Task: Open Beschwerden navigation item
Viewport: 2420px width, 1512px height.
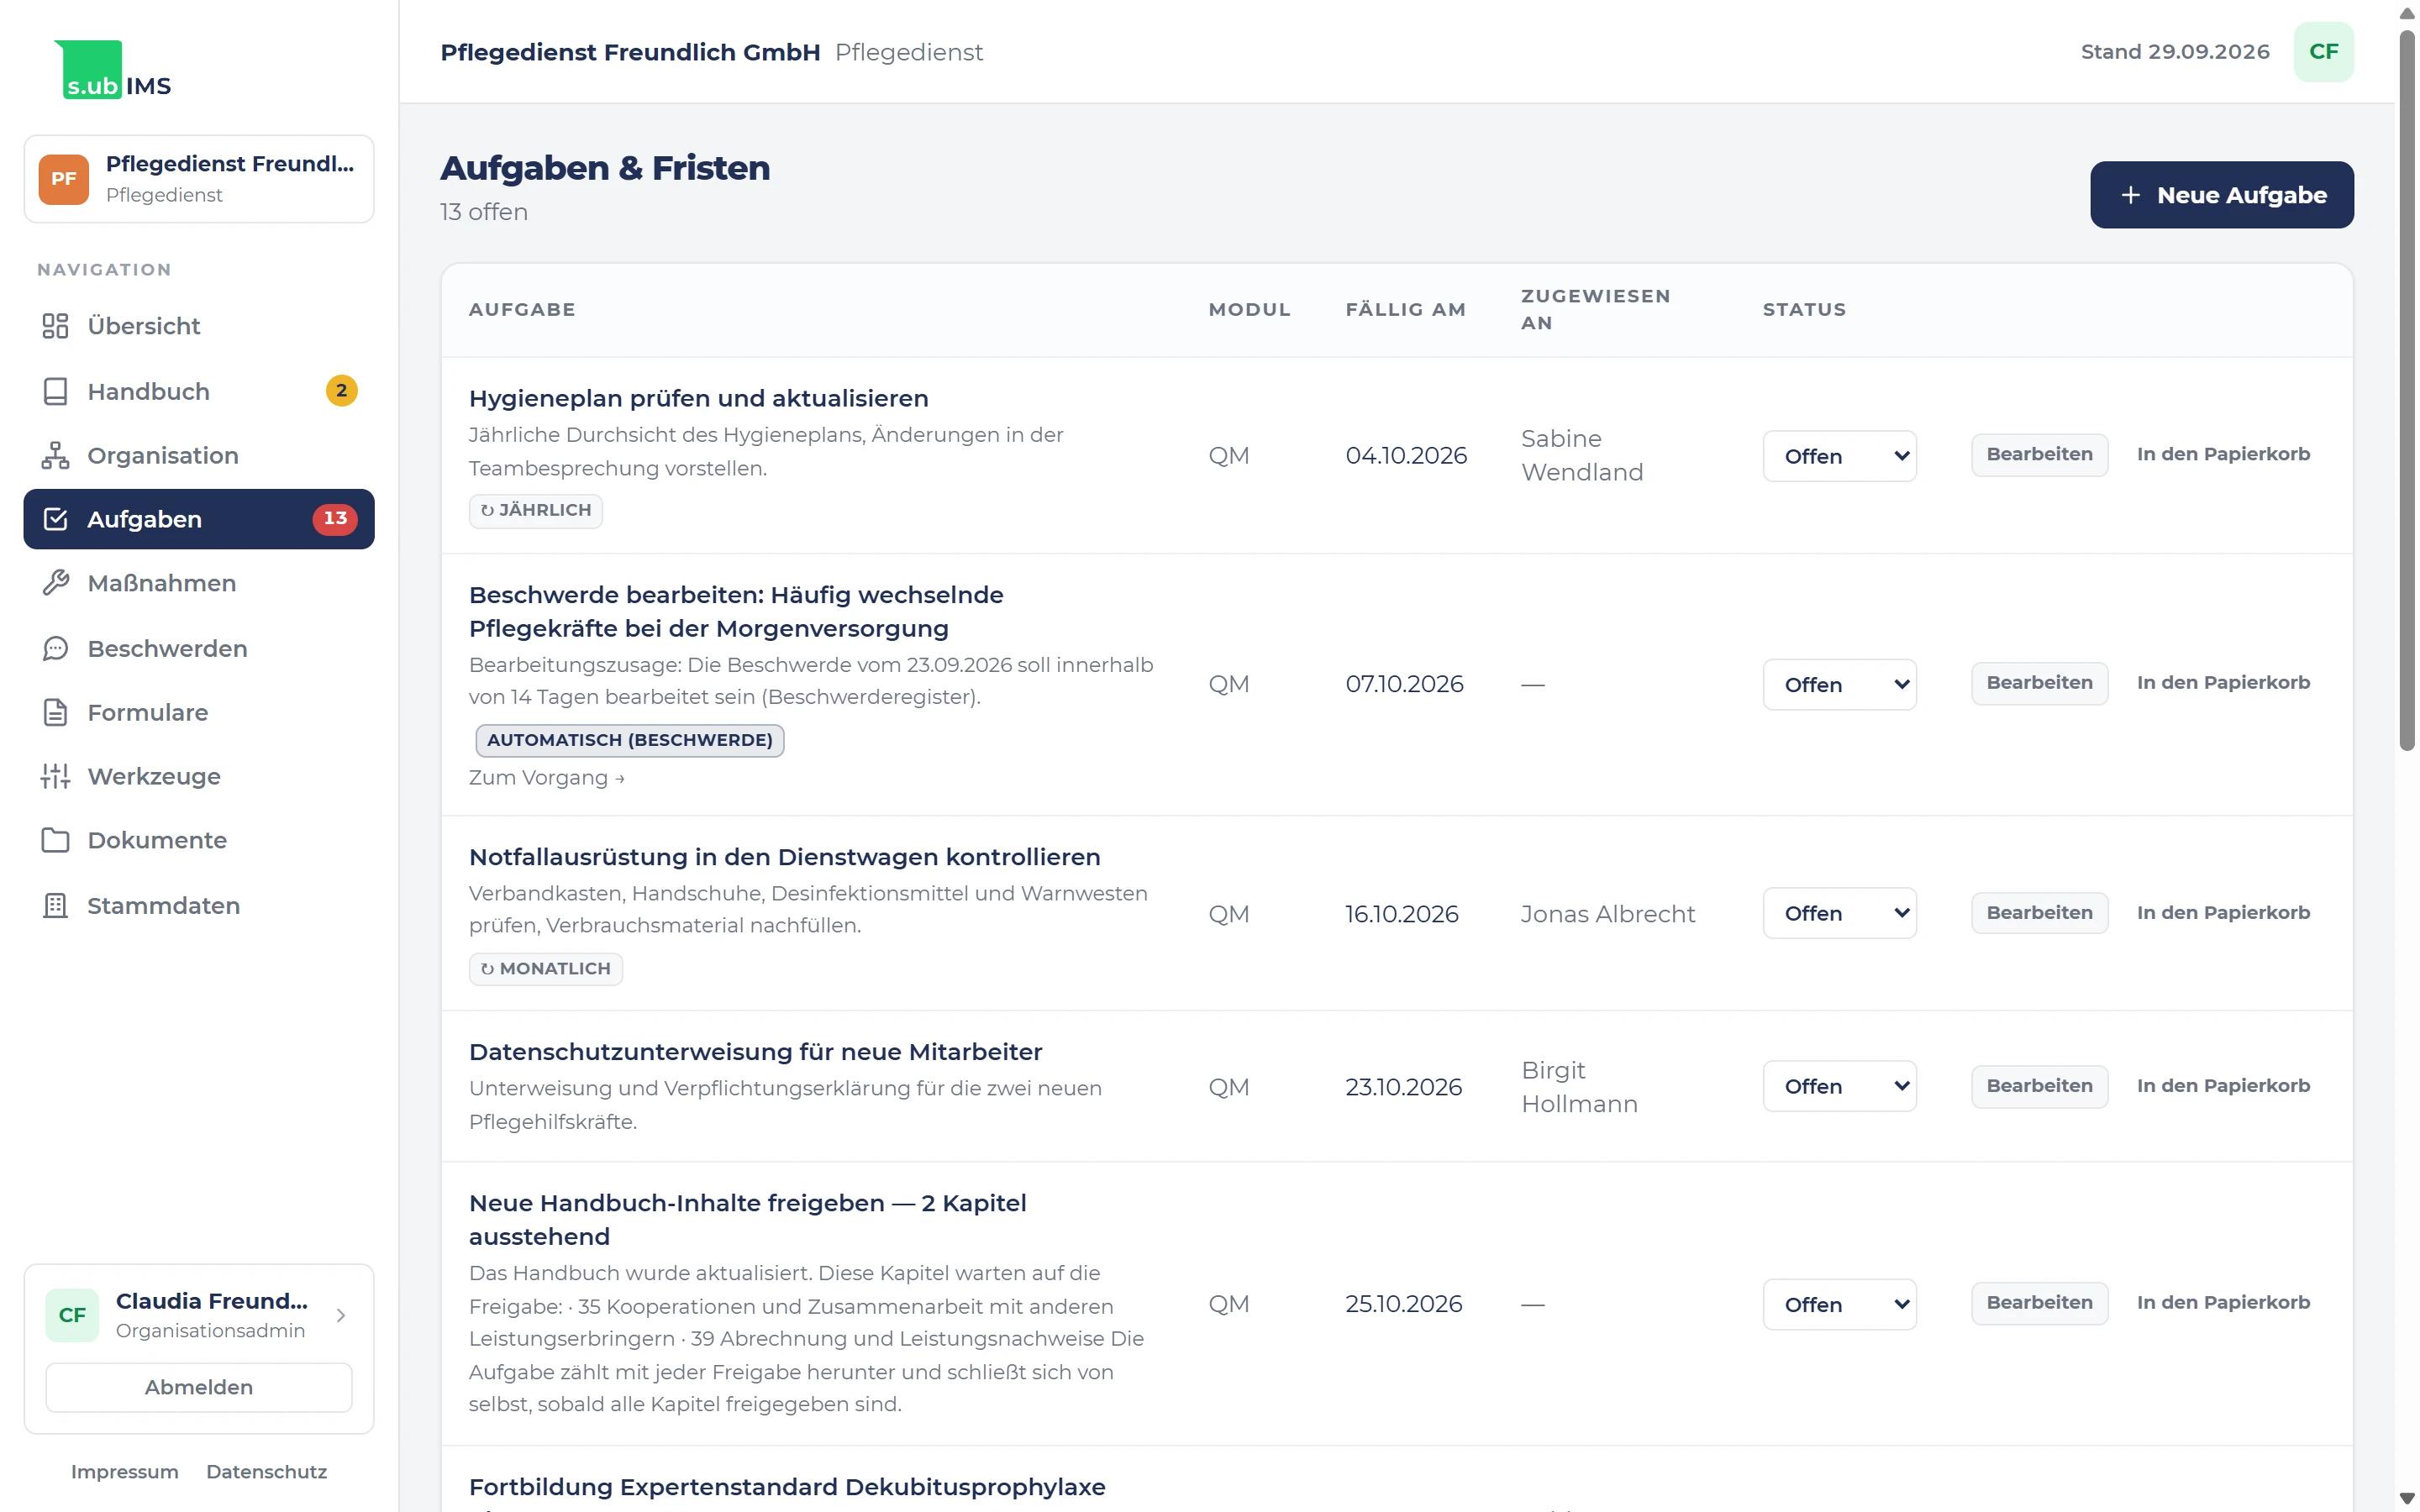Action: pyautogui.click(x=199, y=648)
